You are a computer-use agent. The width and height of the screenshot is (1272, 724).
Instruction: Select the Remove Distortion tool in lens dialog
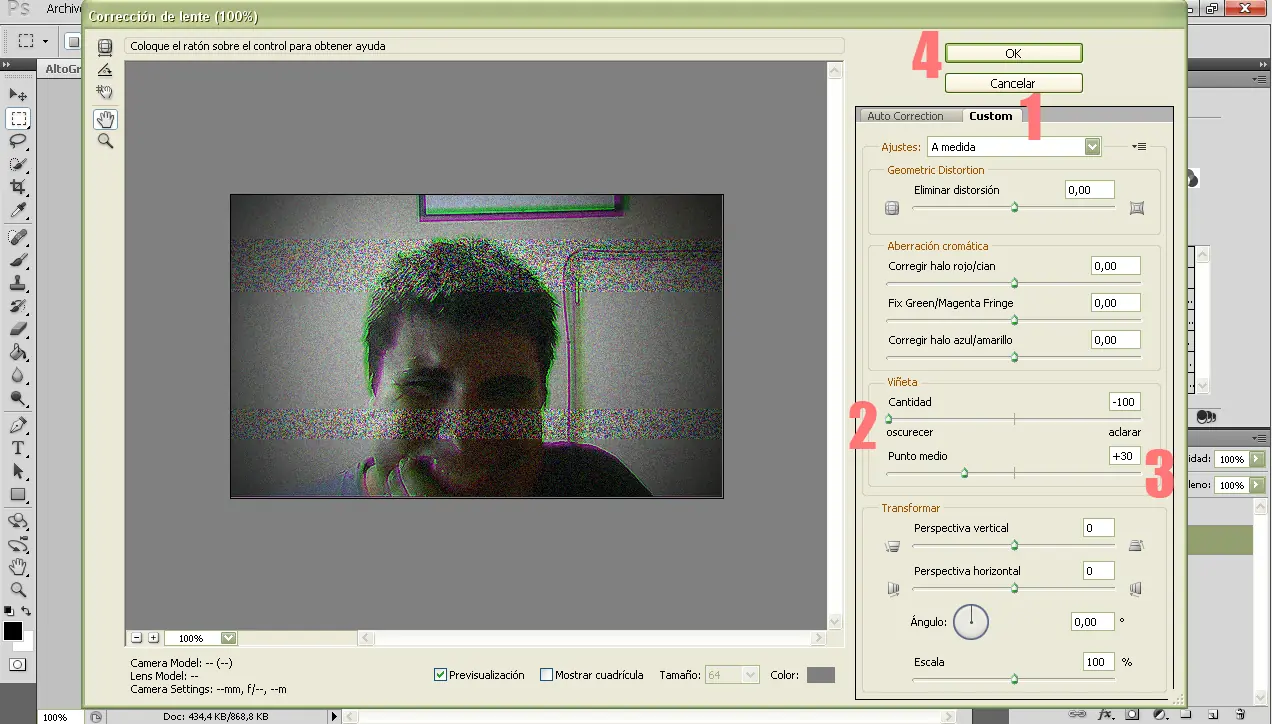[105, 47]
